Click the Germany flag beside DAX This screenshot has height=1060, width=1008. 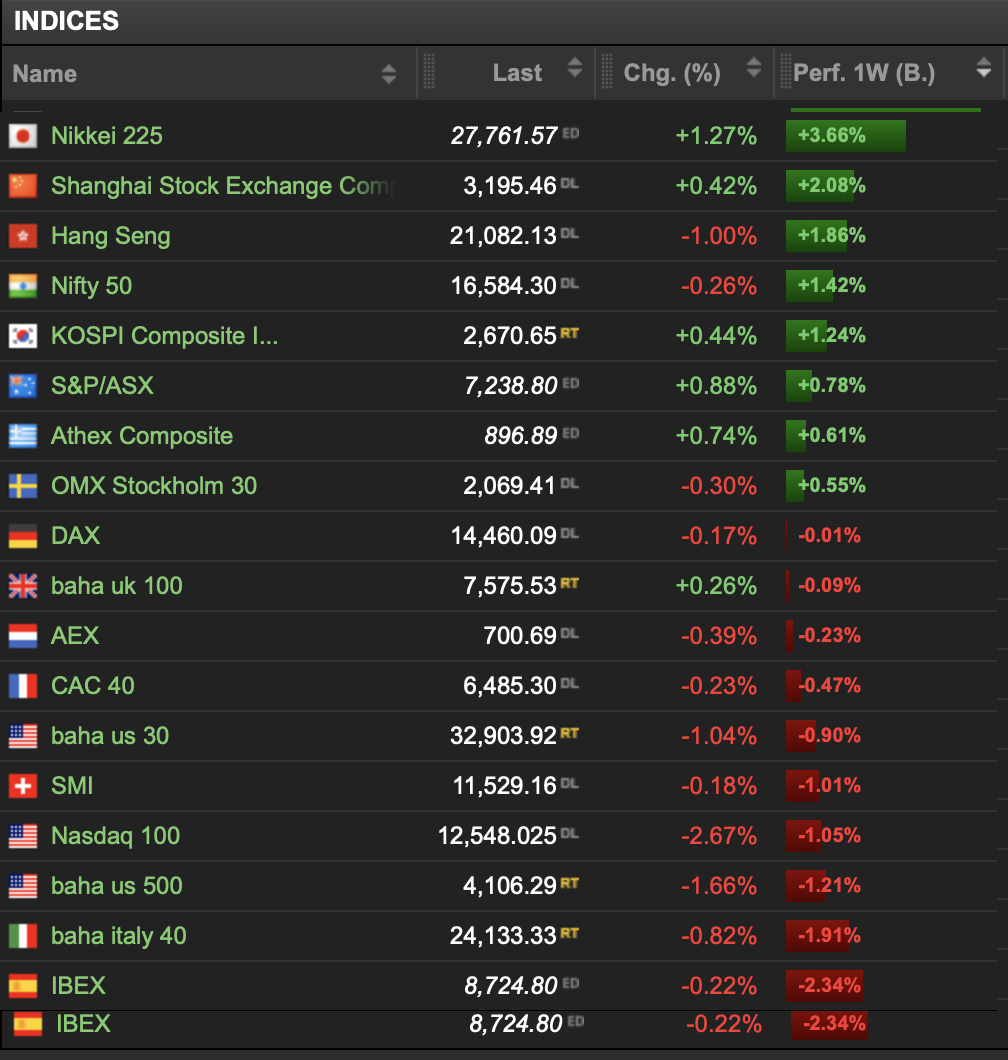23,536
